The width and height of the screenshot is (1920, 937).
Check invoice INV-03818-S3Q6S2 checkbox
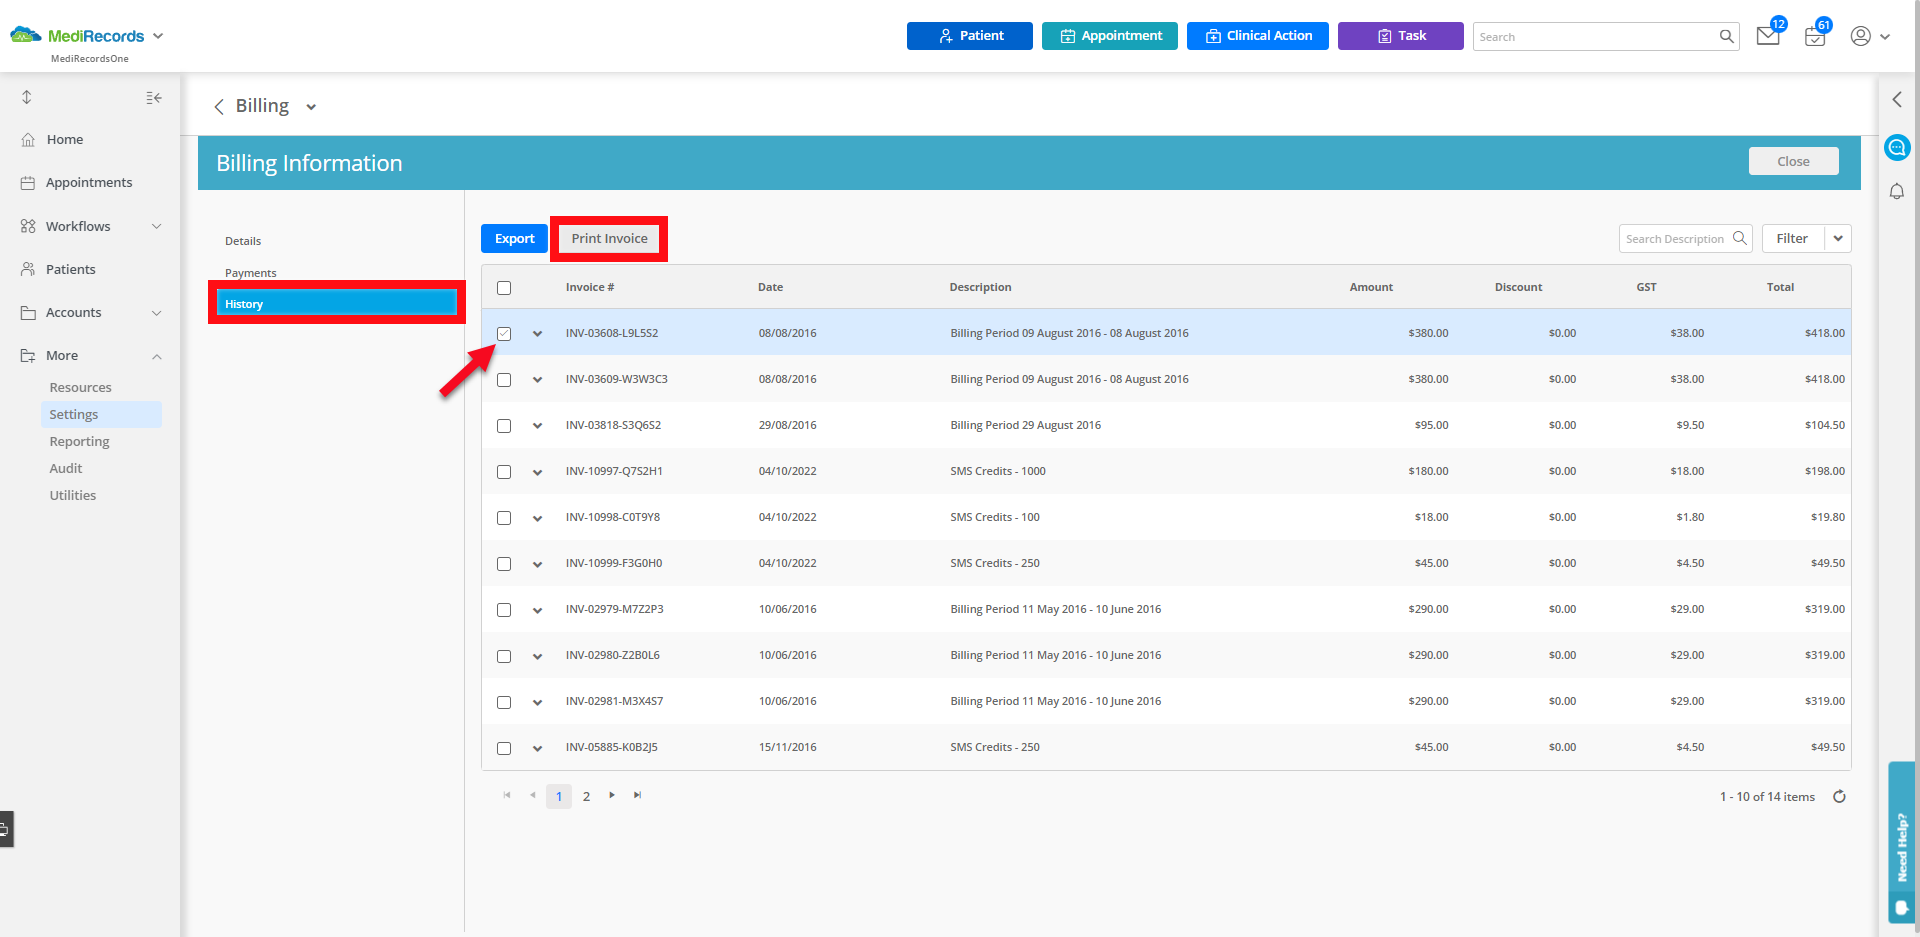click(504, 426)
